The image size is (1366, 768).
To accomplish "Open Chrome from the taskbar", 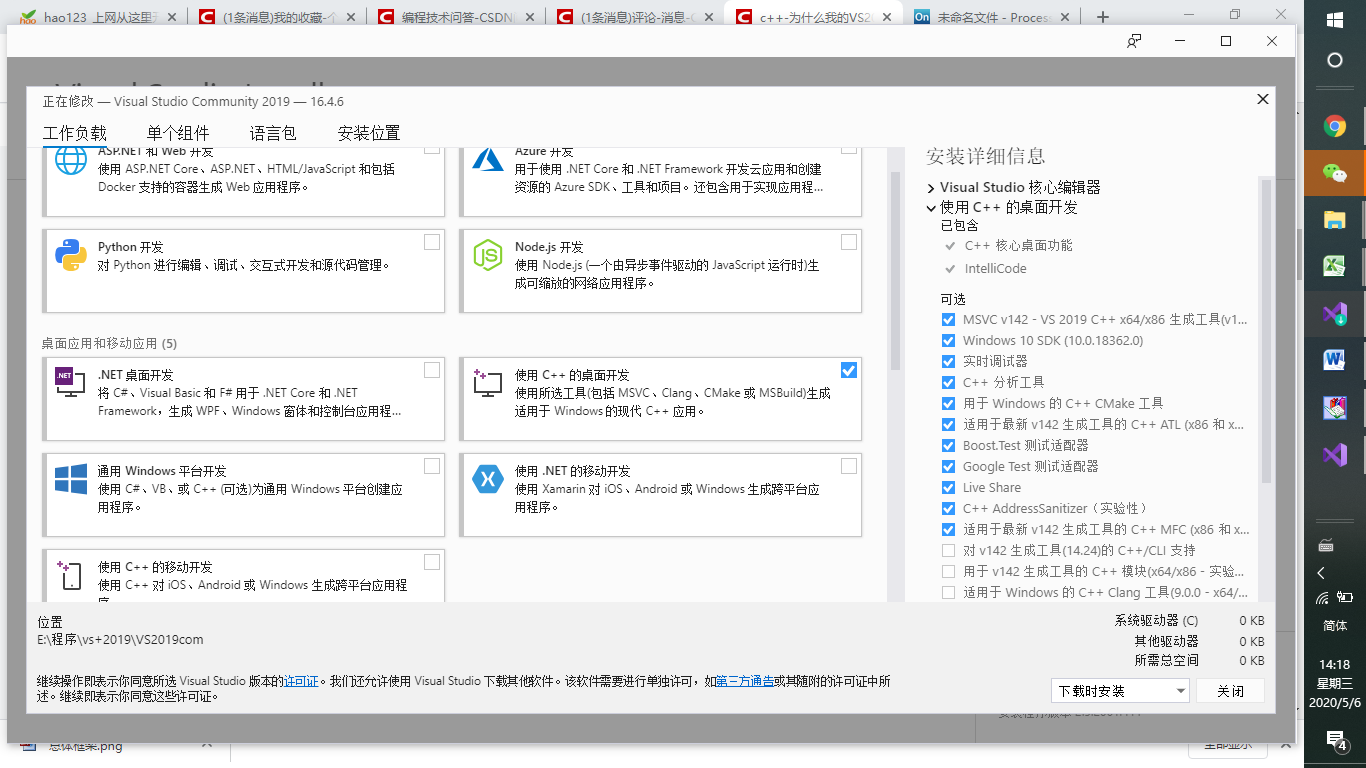I will pos(1334,126).
